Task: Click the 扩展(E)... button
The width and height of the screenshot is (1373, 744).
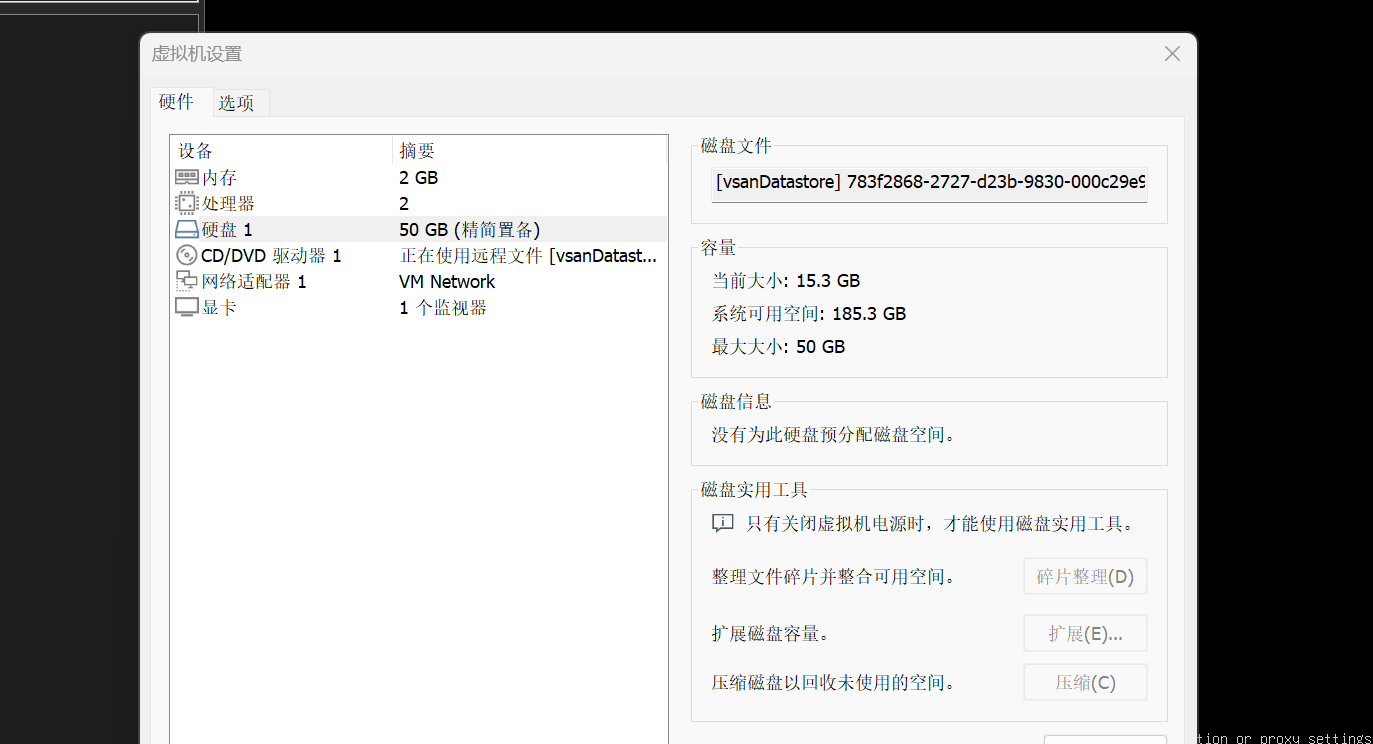Action: pyautogui.click(x=1085, y=633)
